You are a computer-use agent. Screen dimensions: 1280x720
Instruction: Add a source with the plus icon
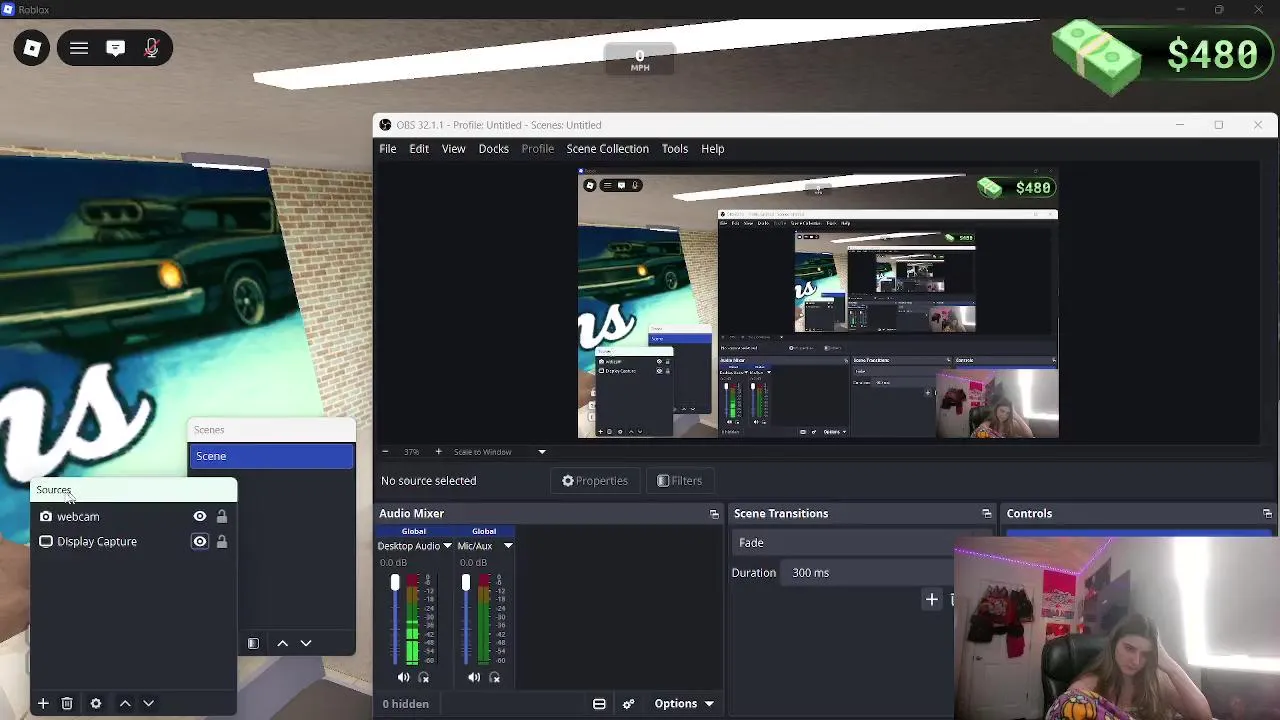43,704
